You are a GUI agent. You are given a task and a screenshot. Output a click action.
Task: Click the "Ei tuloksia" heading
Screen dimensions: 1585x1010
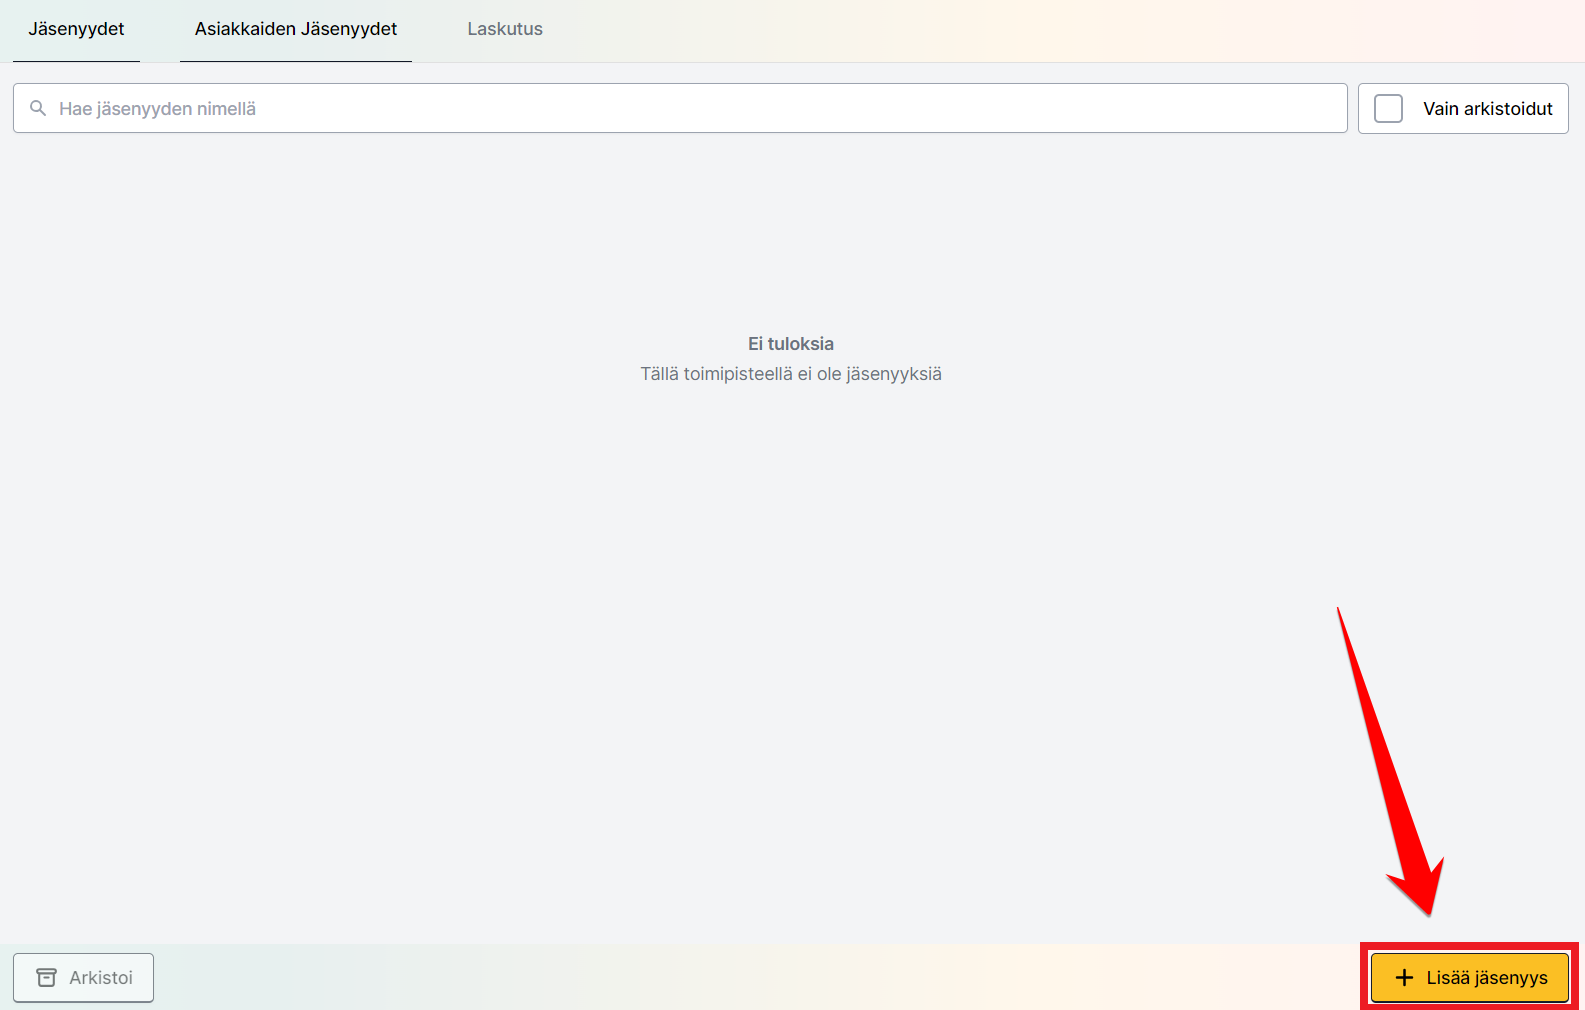coord(791,343)
